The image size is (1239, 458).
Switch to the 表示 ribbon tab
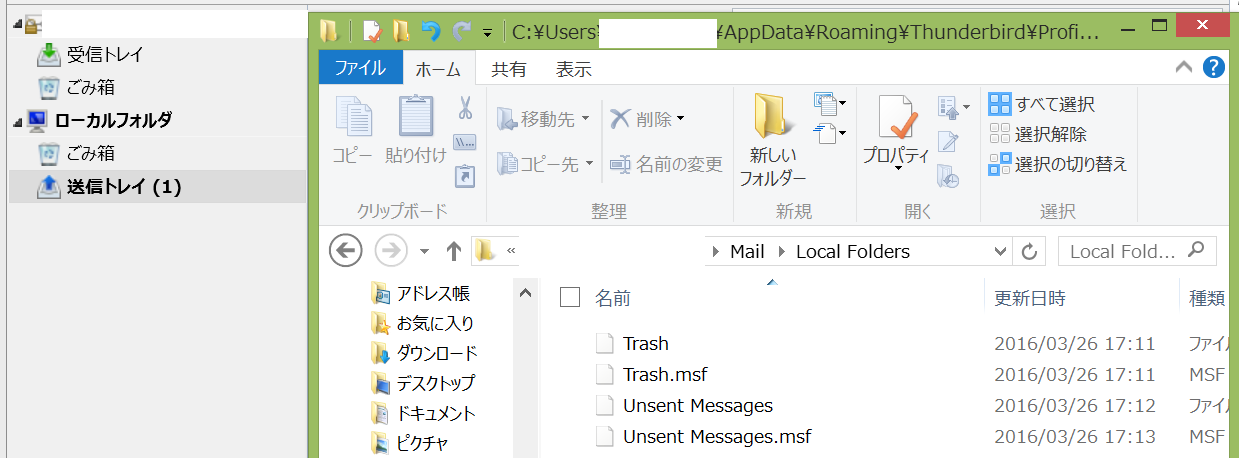tap(573, 69)
